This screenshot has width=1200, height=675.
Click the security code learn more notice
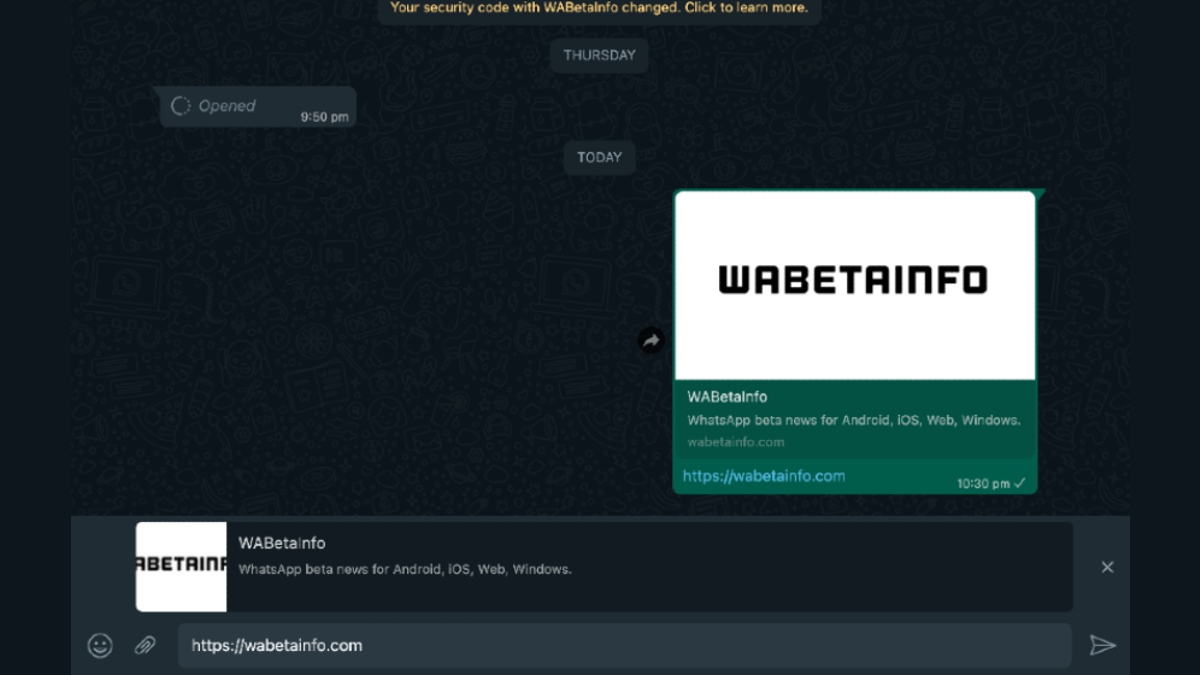coord(599,8)
